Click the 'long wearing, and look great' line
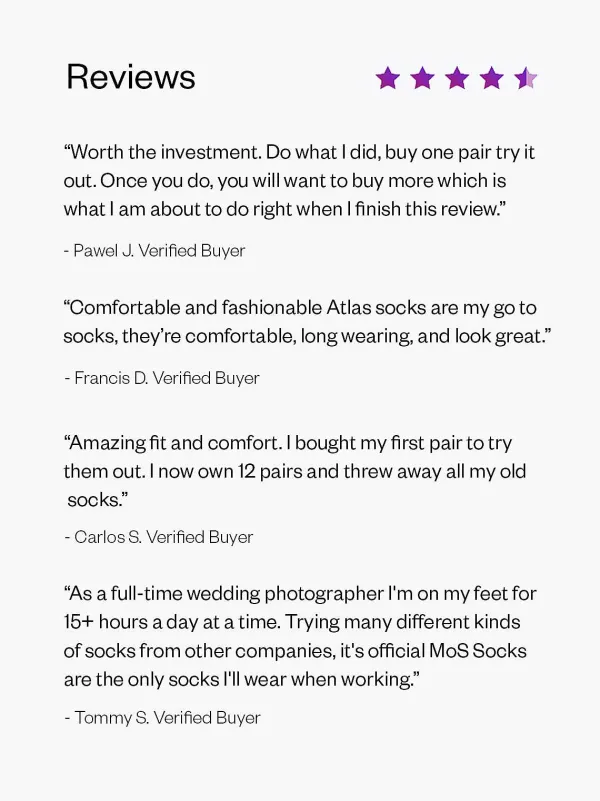Image resolution: width=600 pixels, height=801 pixels. pyautogui.click(x=307, y=336)
